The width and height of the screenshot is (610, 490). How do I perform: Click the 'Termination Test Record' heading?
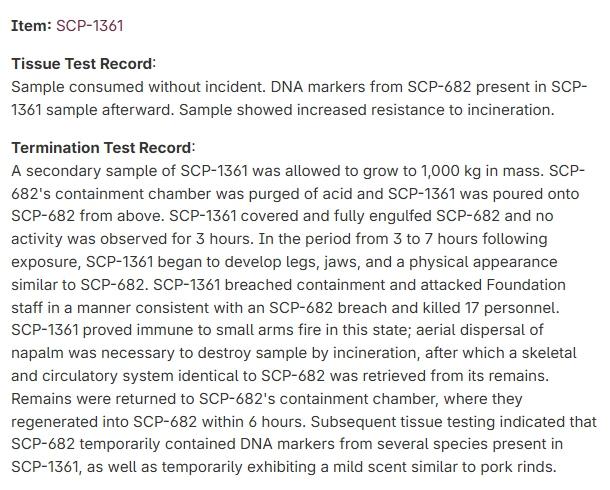pos(101,148)
